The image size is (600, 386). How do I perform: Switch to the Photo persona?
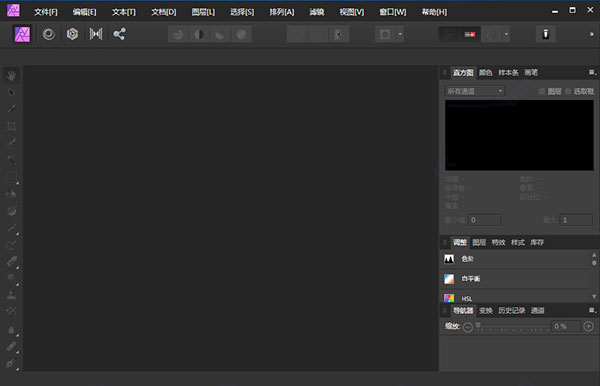click(22, 34)
